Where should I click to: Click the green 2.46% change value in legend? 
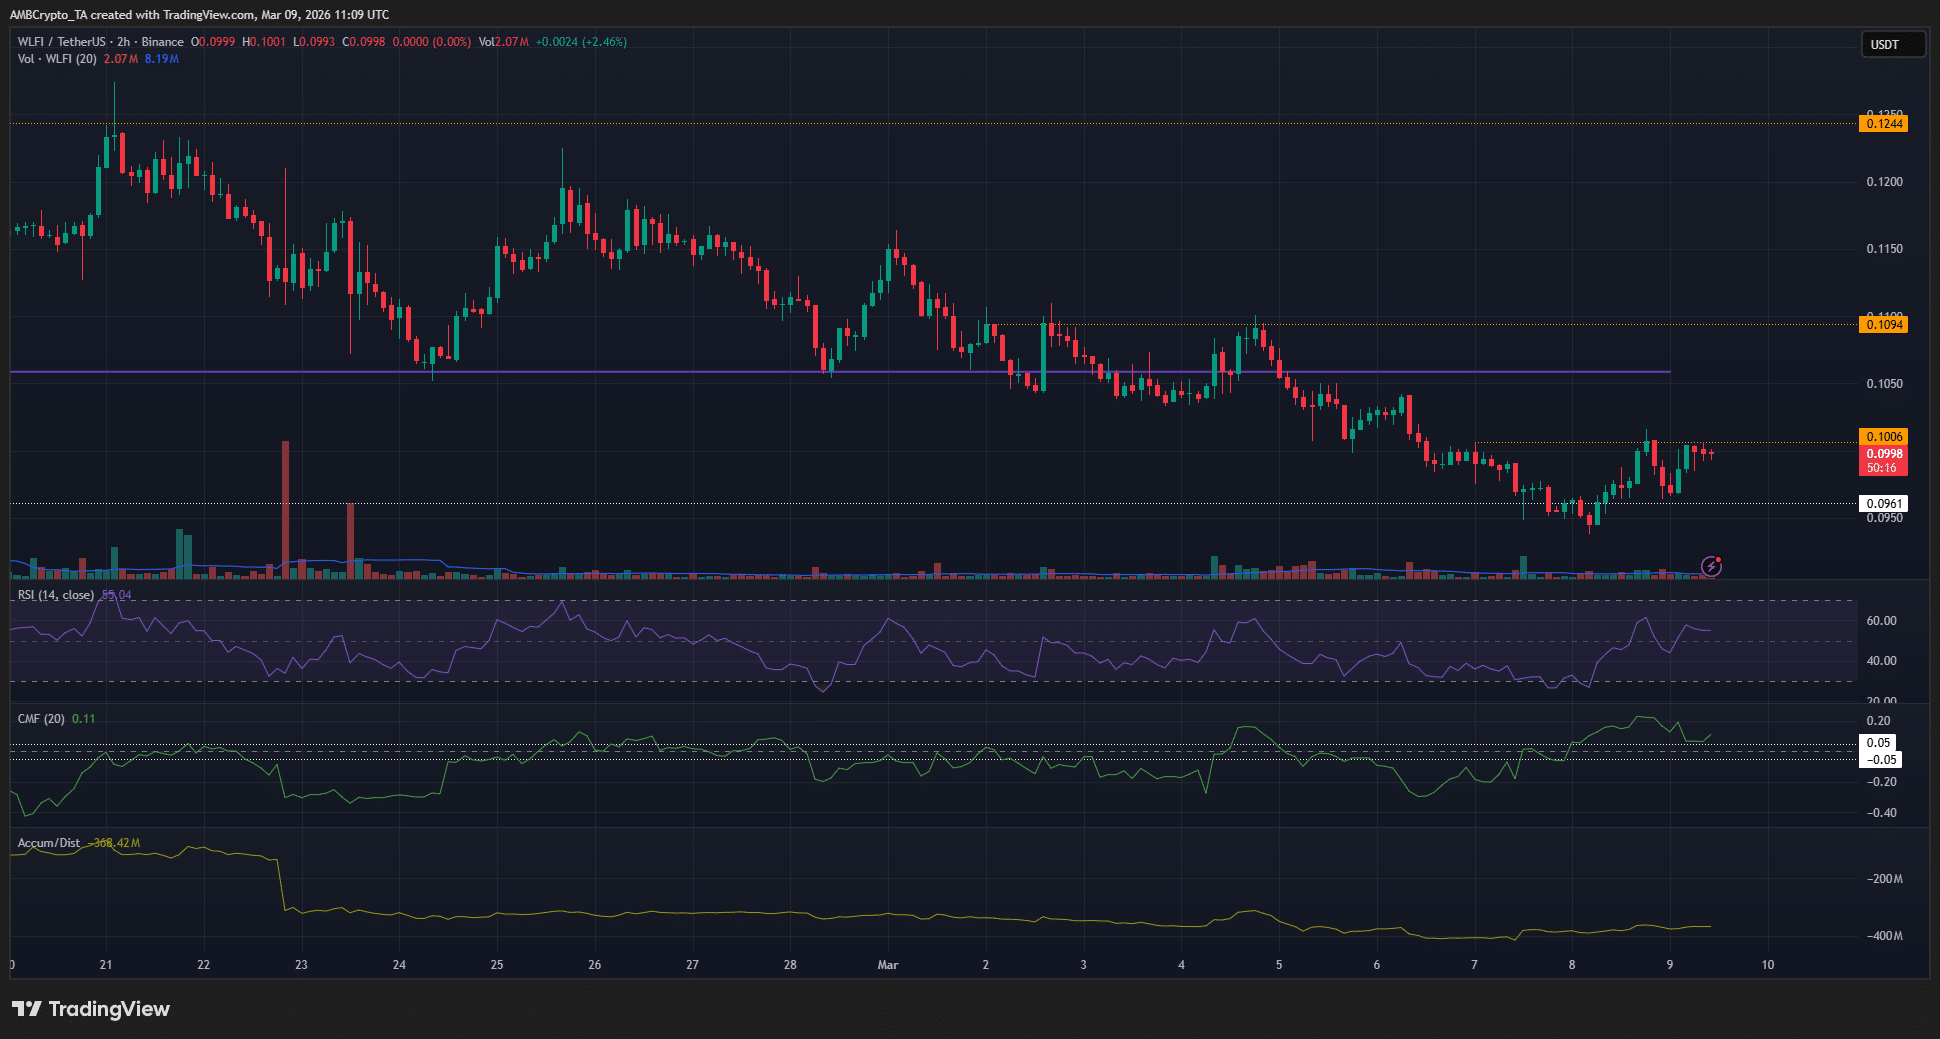tap(603, 41)
